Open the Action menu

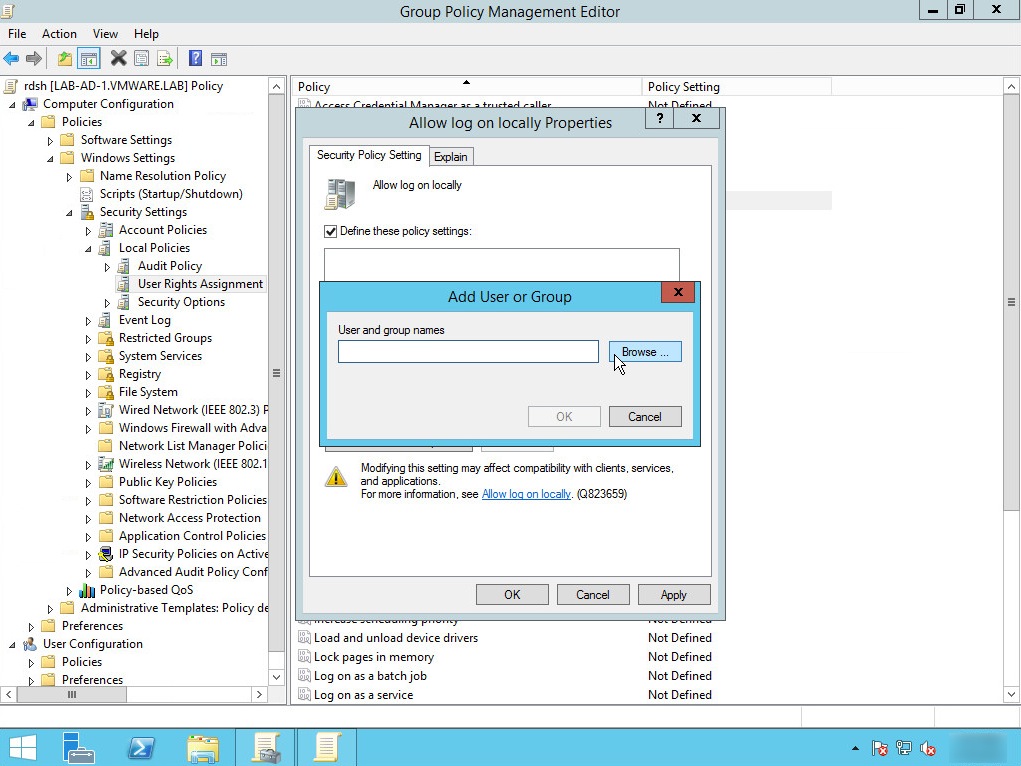(59, 34)
